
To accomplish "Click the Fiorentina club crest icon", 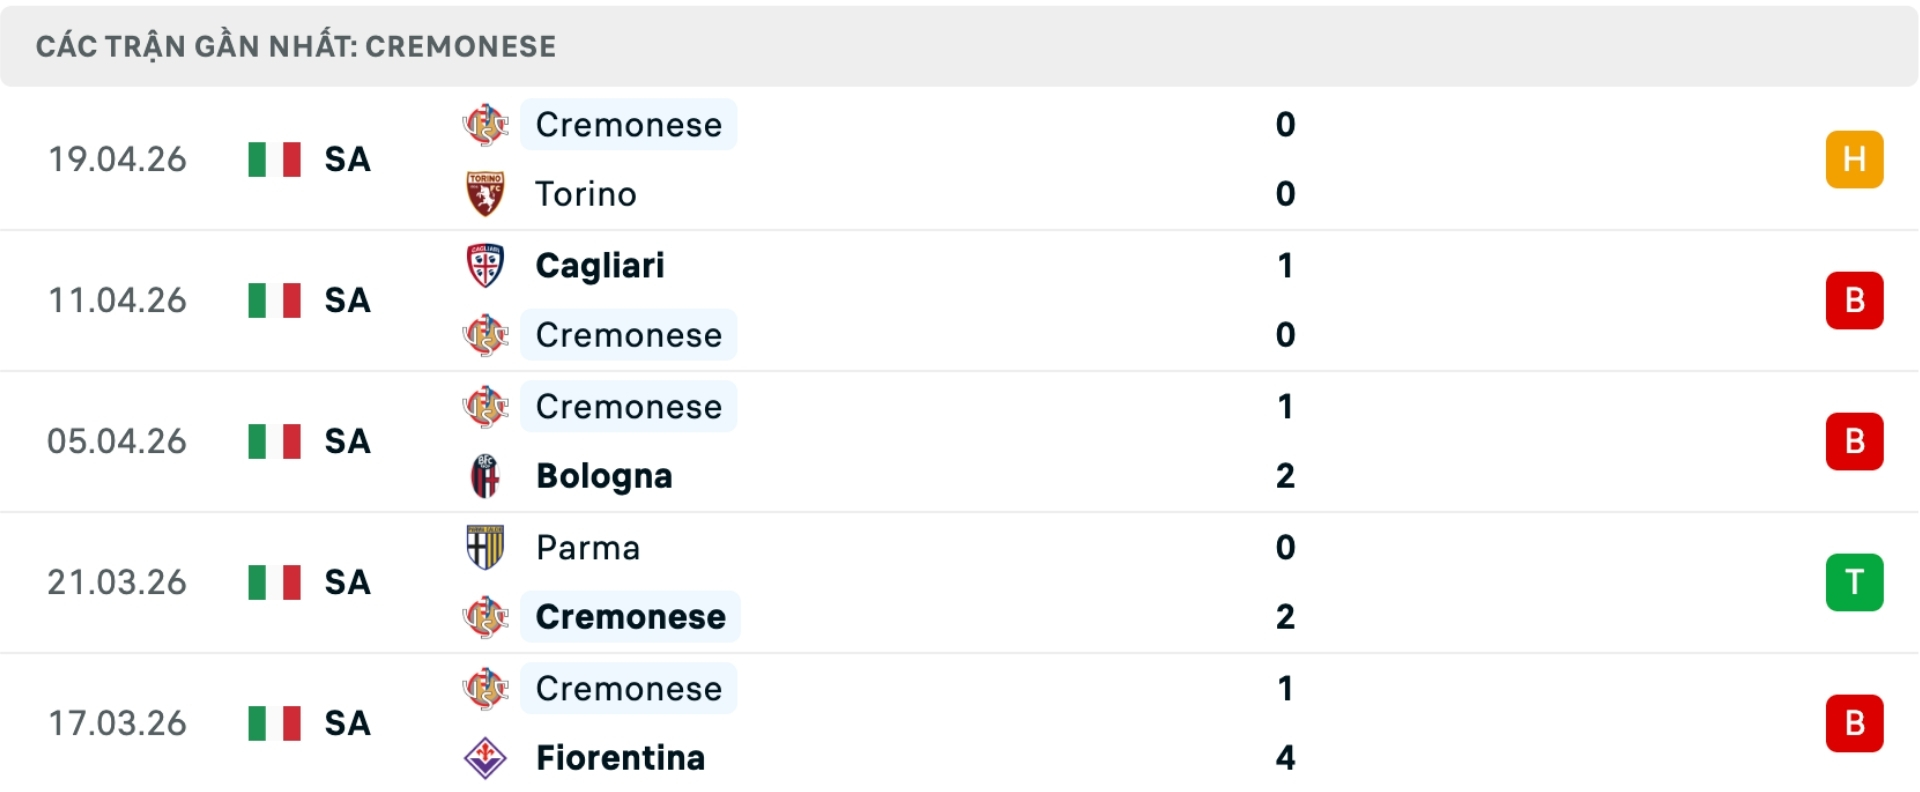I will pos(485,758).
